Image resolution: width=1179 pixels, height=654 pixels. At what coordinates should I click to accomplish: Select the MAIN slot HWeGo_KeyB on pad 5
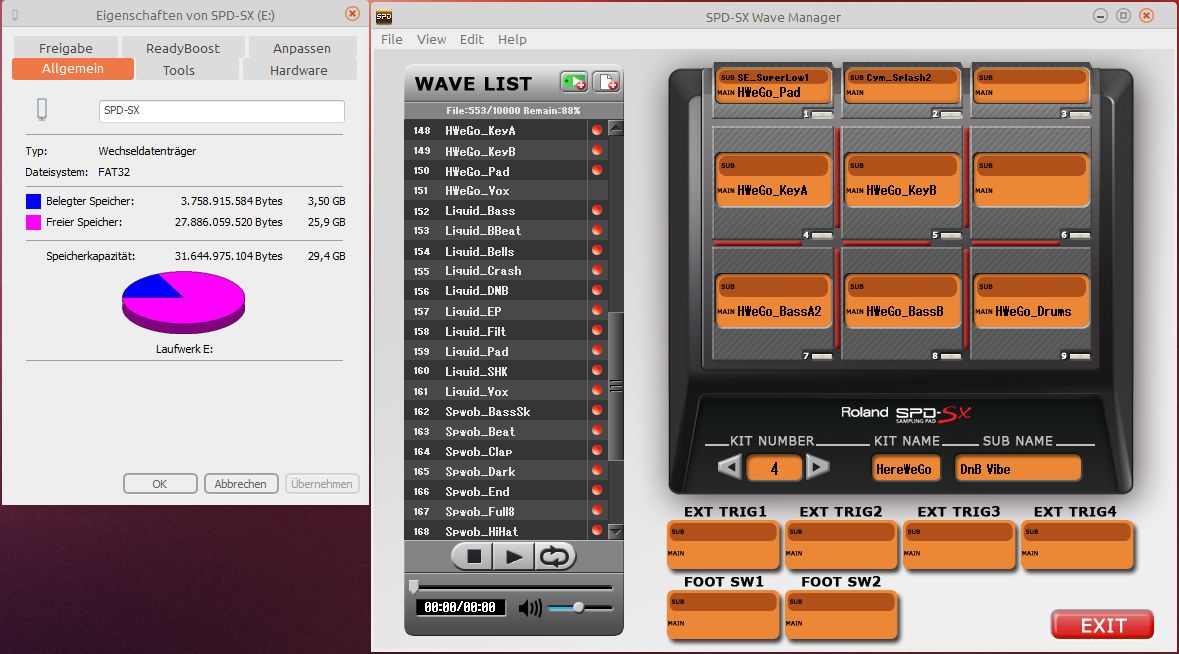pos(902,190)
